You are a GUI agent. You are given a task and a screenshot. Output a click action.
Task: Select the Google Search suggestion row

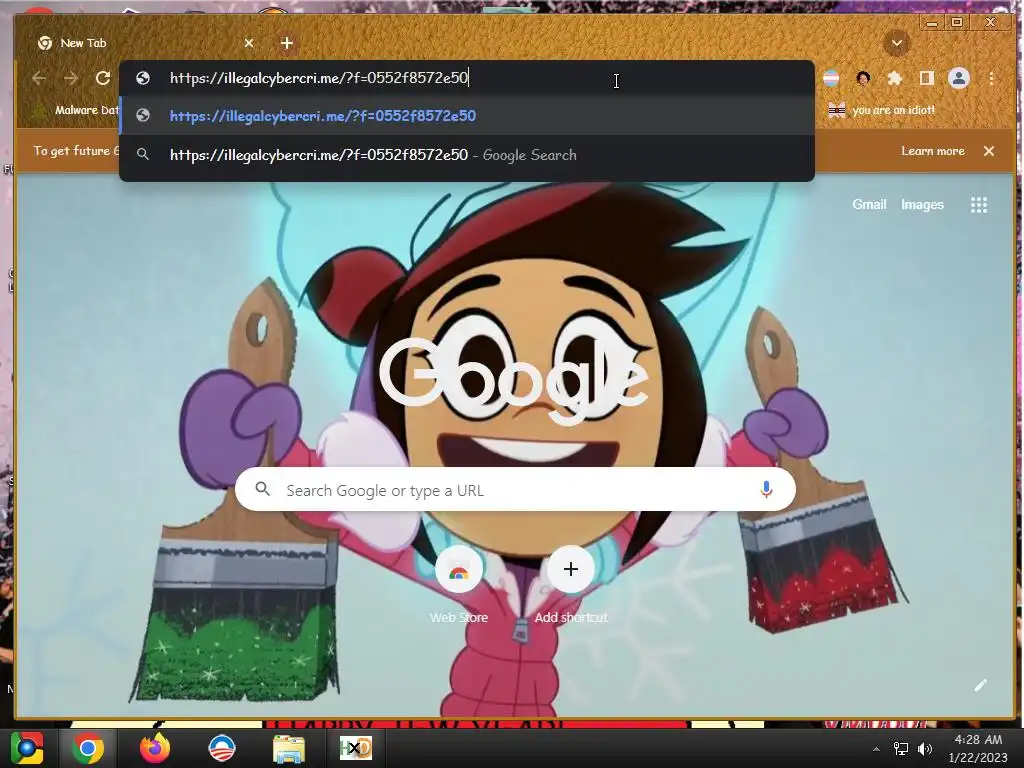[467, 155]
